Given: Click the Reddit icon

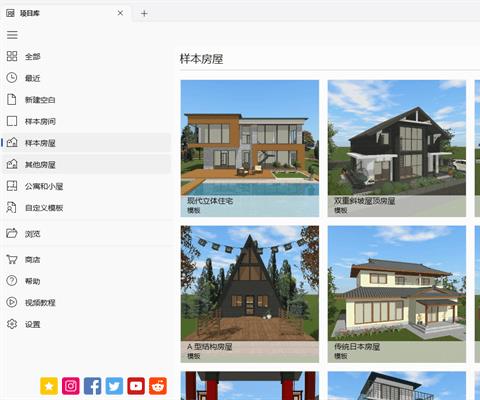Looking at the screenshot, I should click(158, 386).
